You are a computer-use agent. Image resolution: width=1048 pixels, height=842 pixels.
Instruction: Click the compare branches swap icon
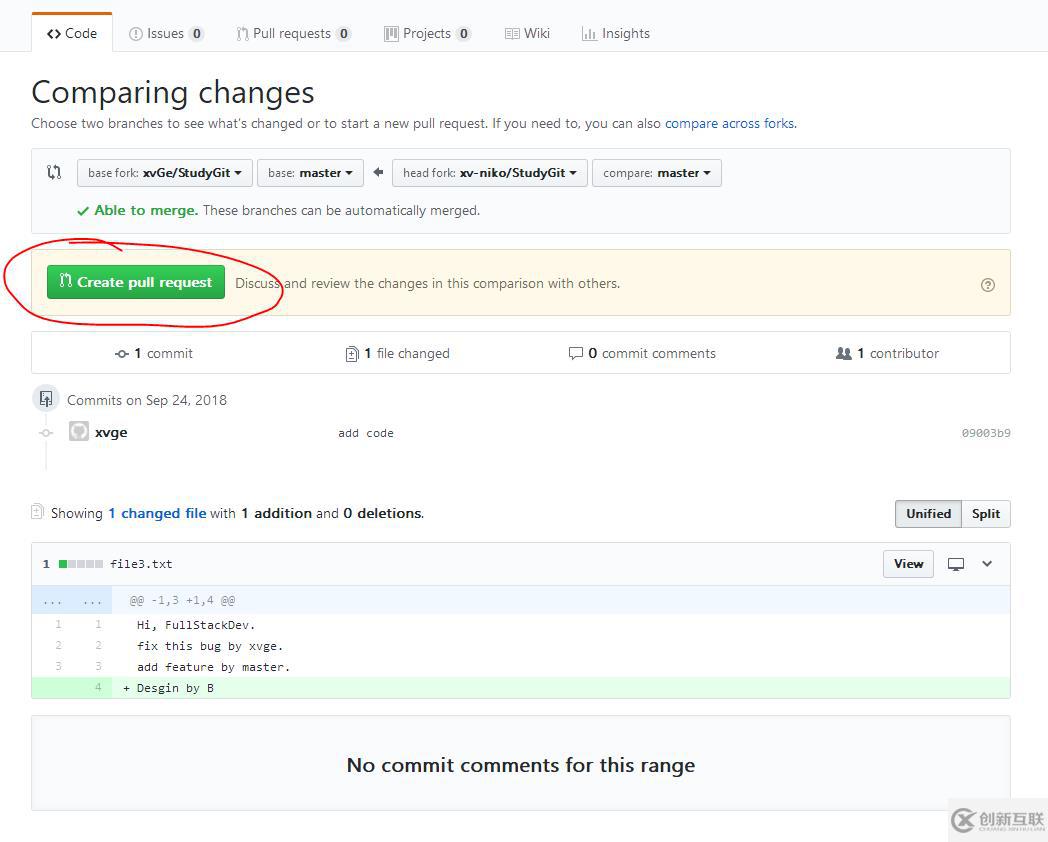[x=54, y=172]
